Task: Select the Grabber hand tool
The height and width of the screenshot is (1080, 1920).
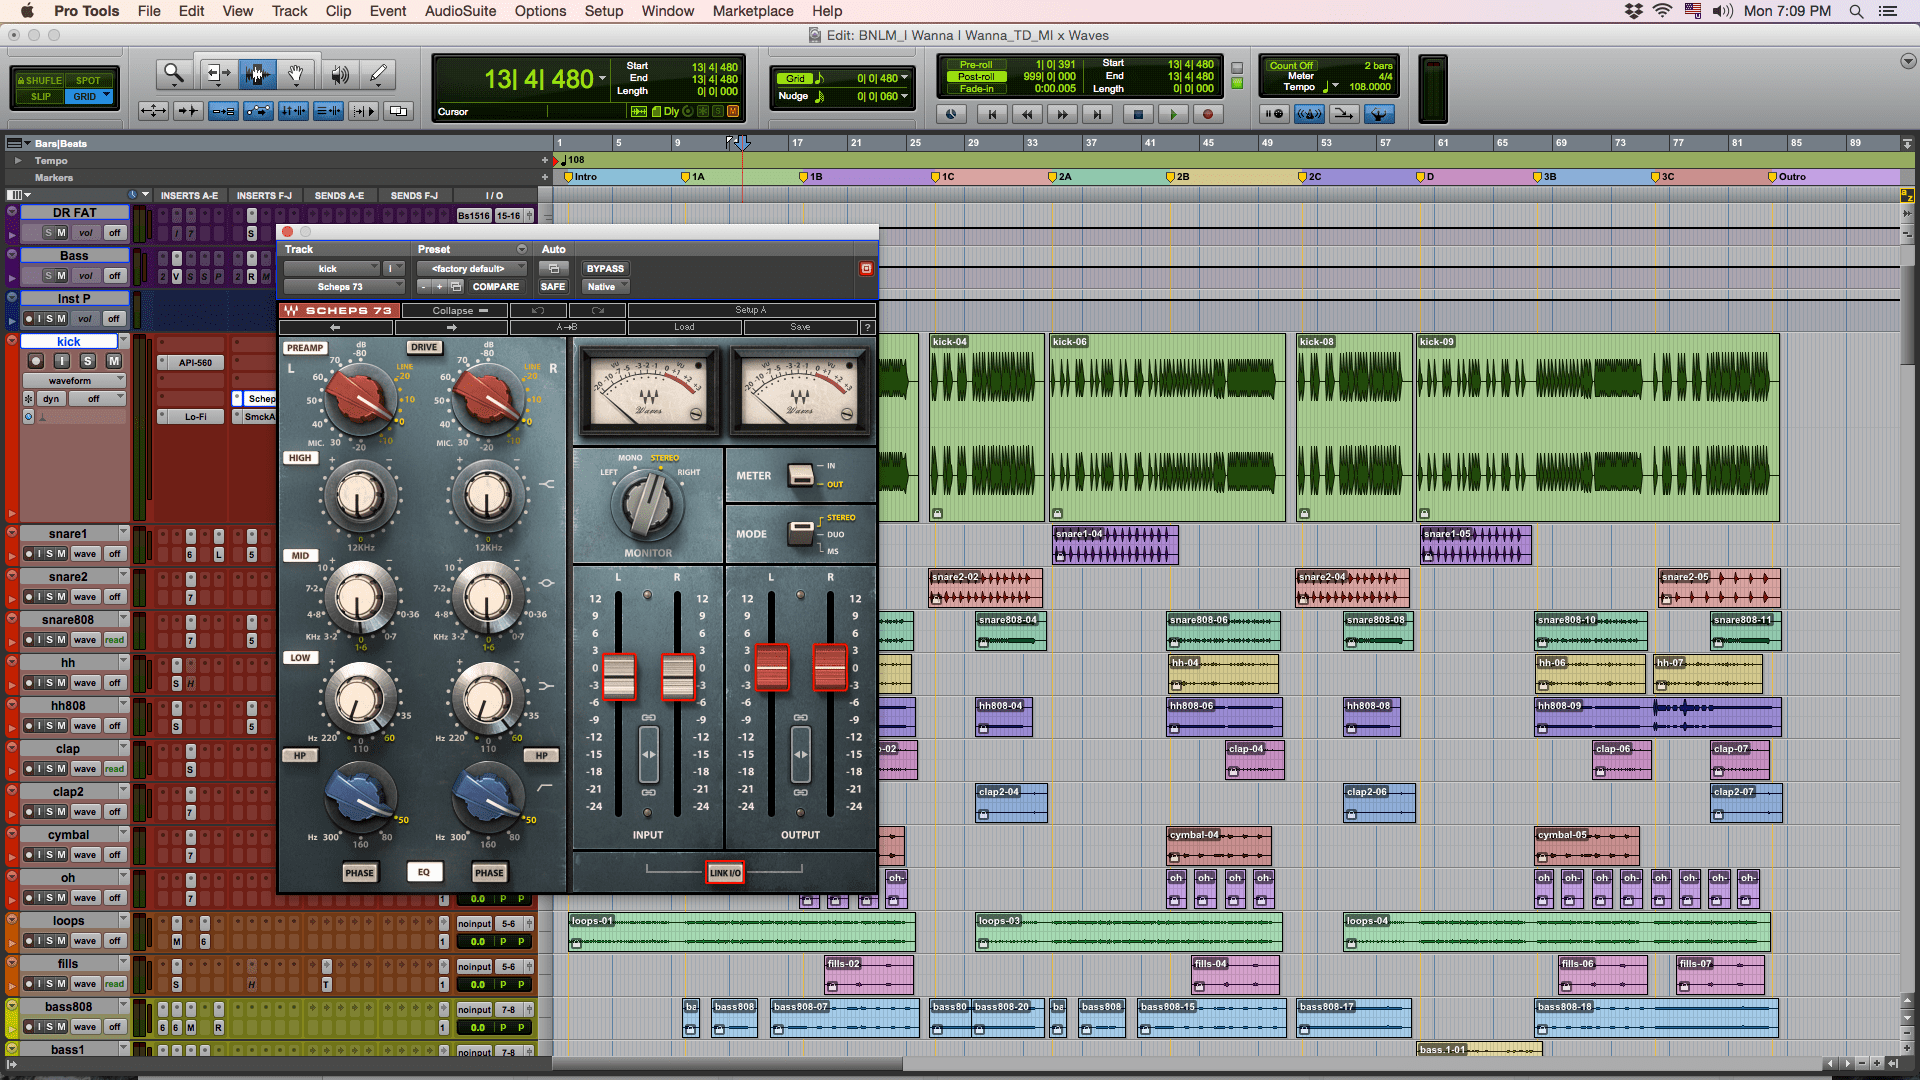Action: (296, 74)
